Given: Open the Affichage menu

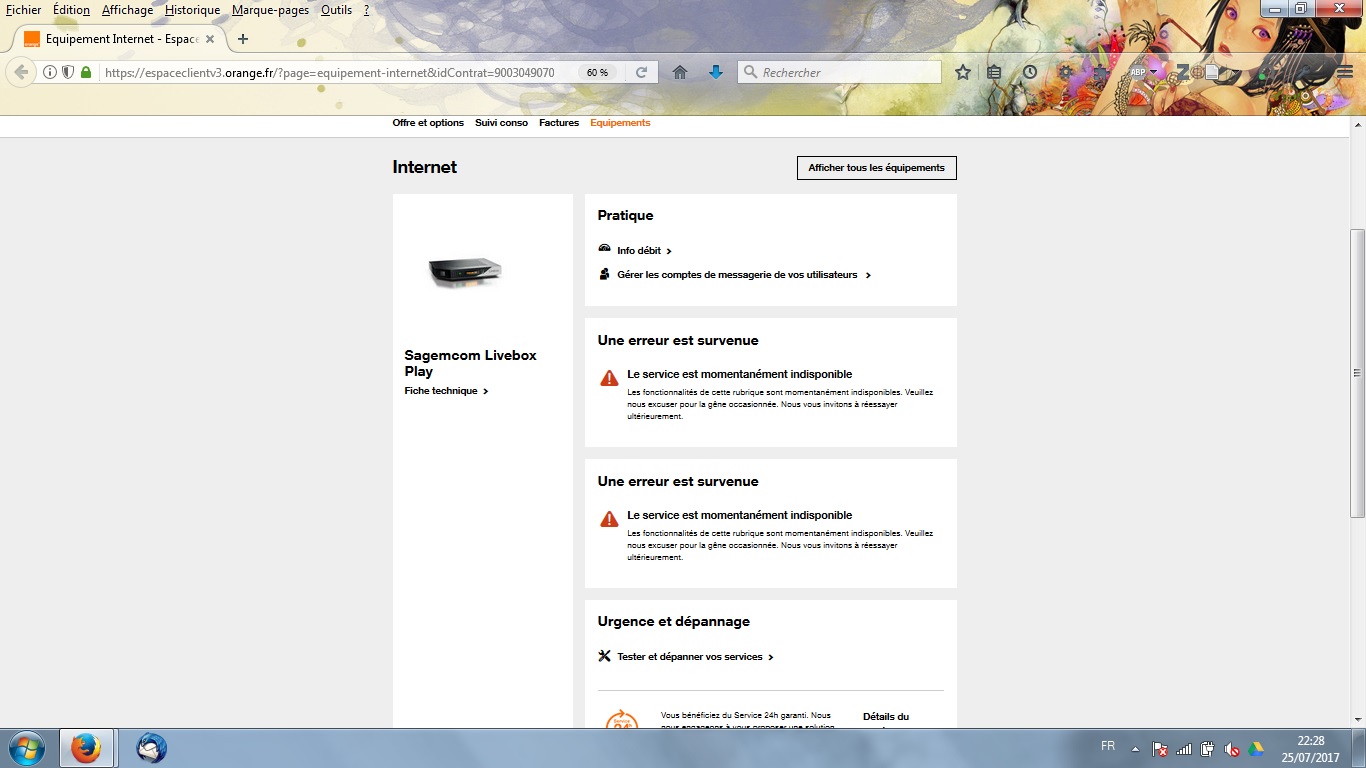Looking at the screenshot, I should pos(127,10).
